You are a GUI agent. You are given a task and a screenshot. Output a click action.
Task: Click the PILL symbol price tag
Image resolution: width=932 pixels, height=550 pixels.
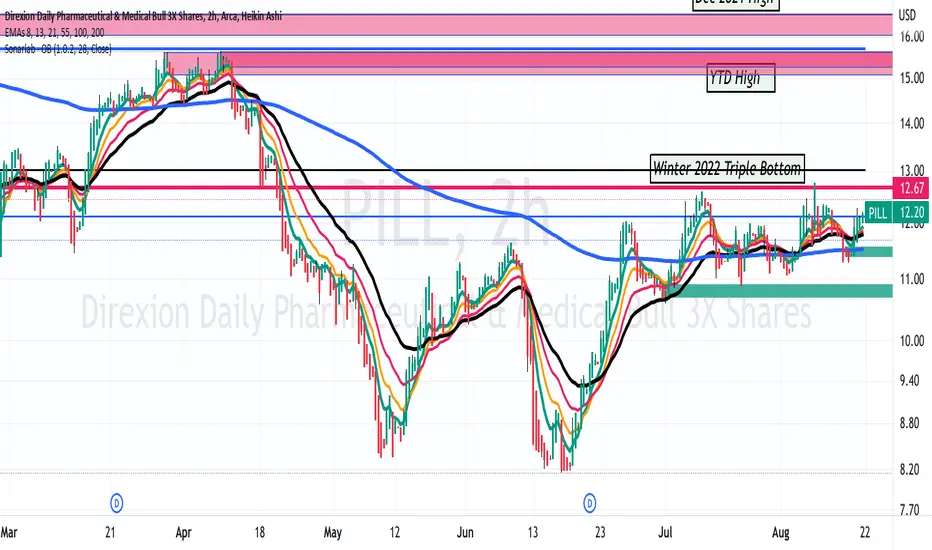(x=878, y=213)
